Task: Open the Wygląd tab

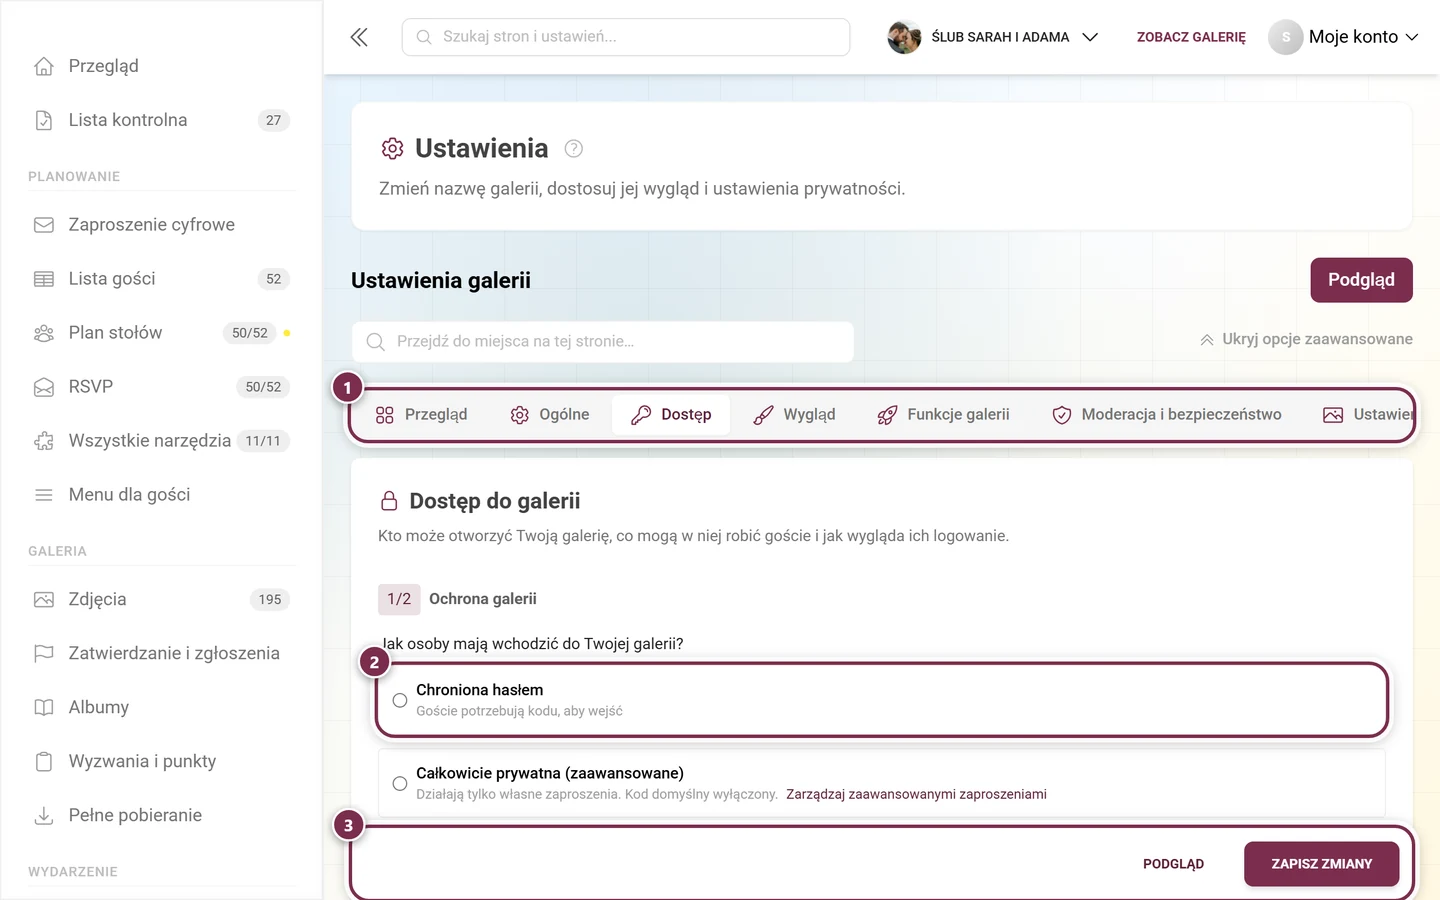Action: click(x=794, y=415)
